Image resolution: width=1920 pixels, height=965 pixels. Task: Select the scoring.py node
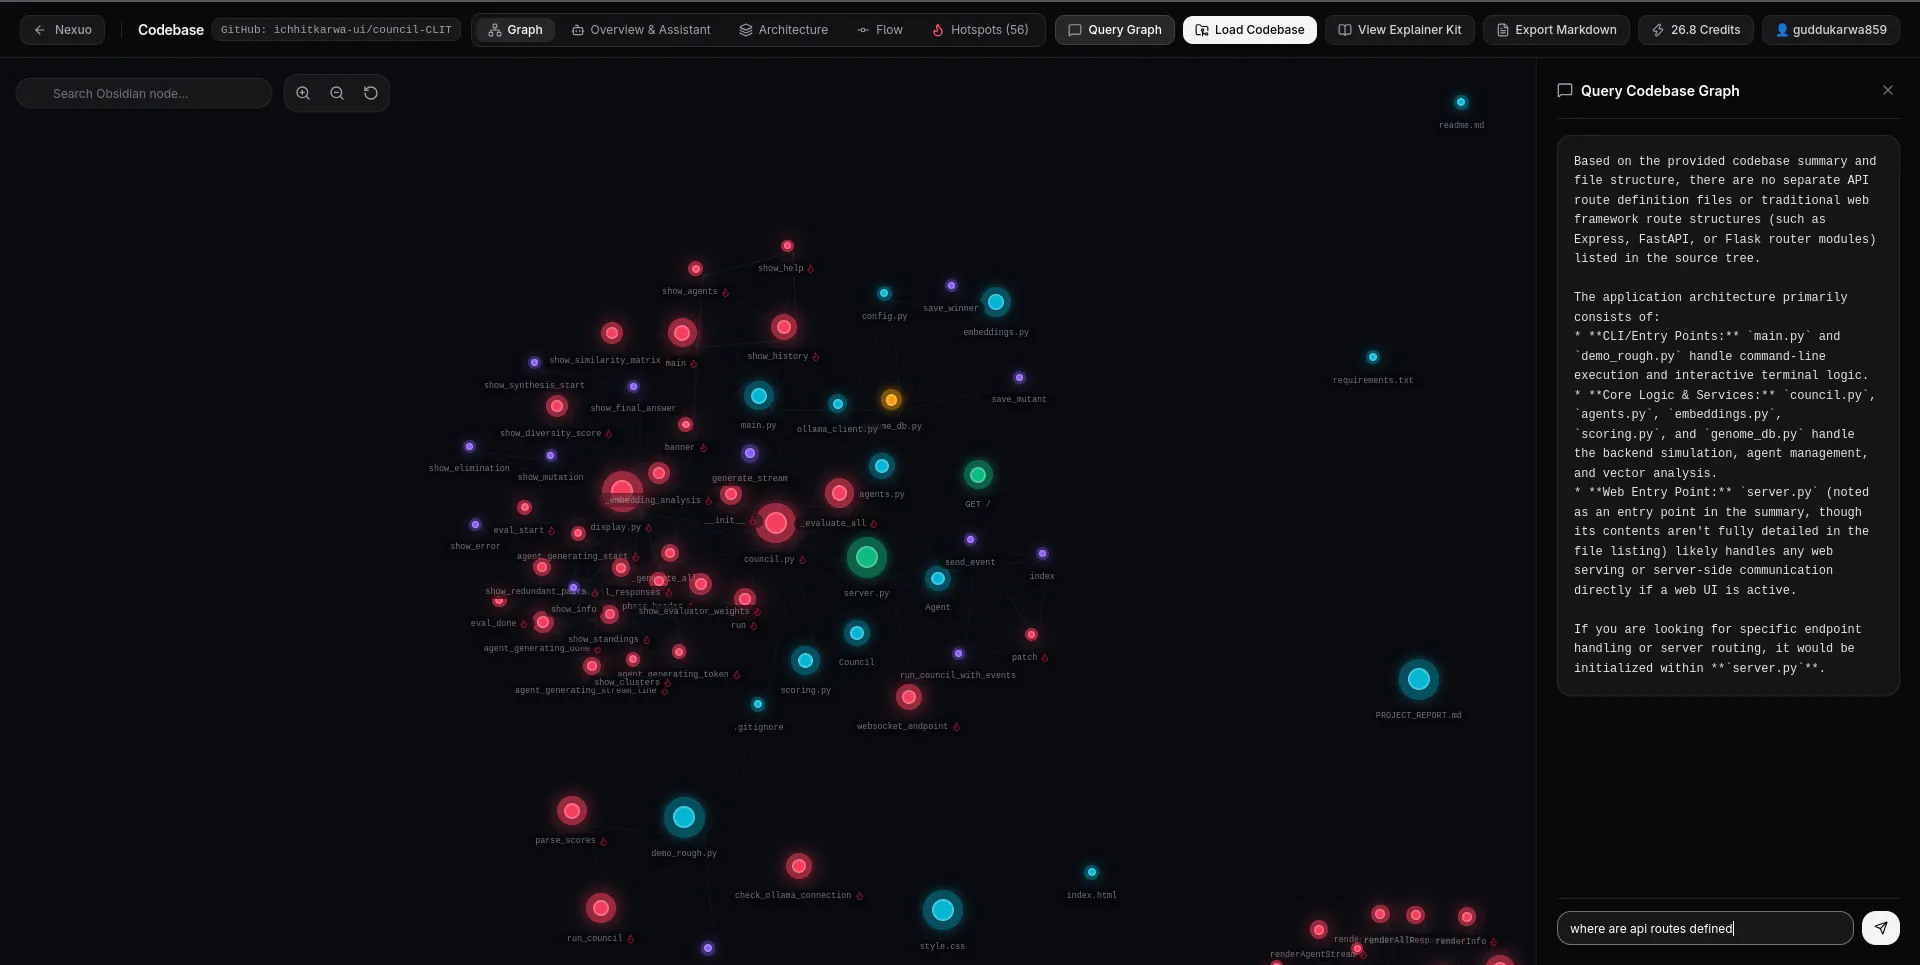pos(806,660)
